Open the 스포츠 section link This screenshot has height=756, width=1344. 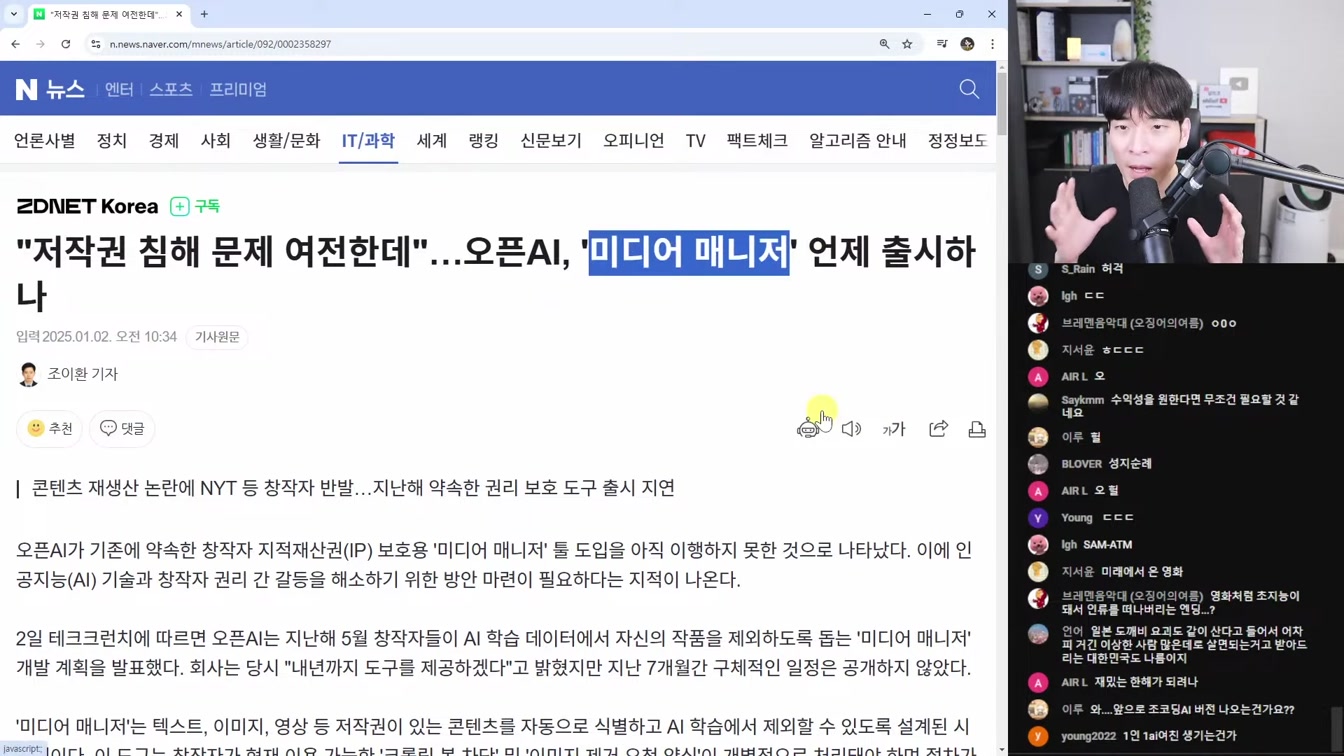pos(171,89)
